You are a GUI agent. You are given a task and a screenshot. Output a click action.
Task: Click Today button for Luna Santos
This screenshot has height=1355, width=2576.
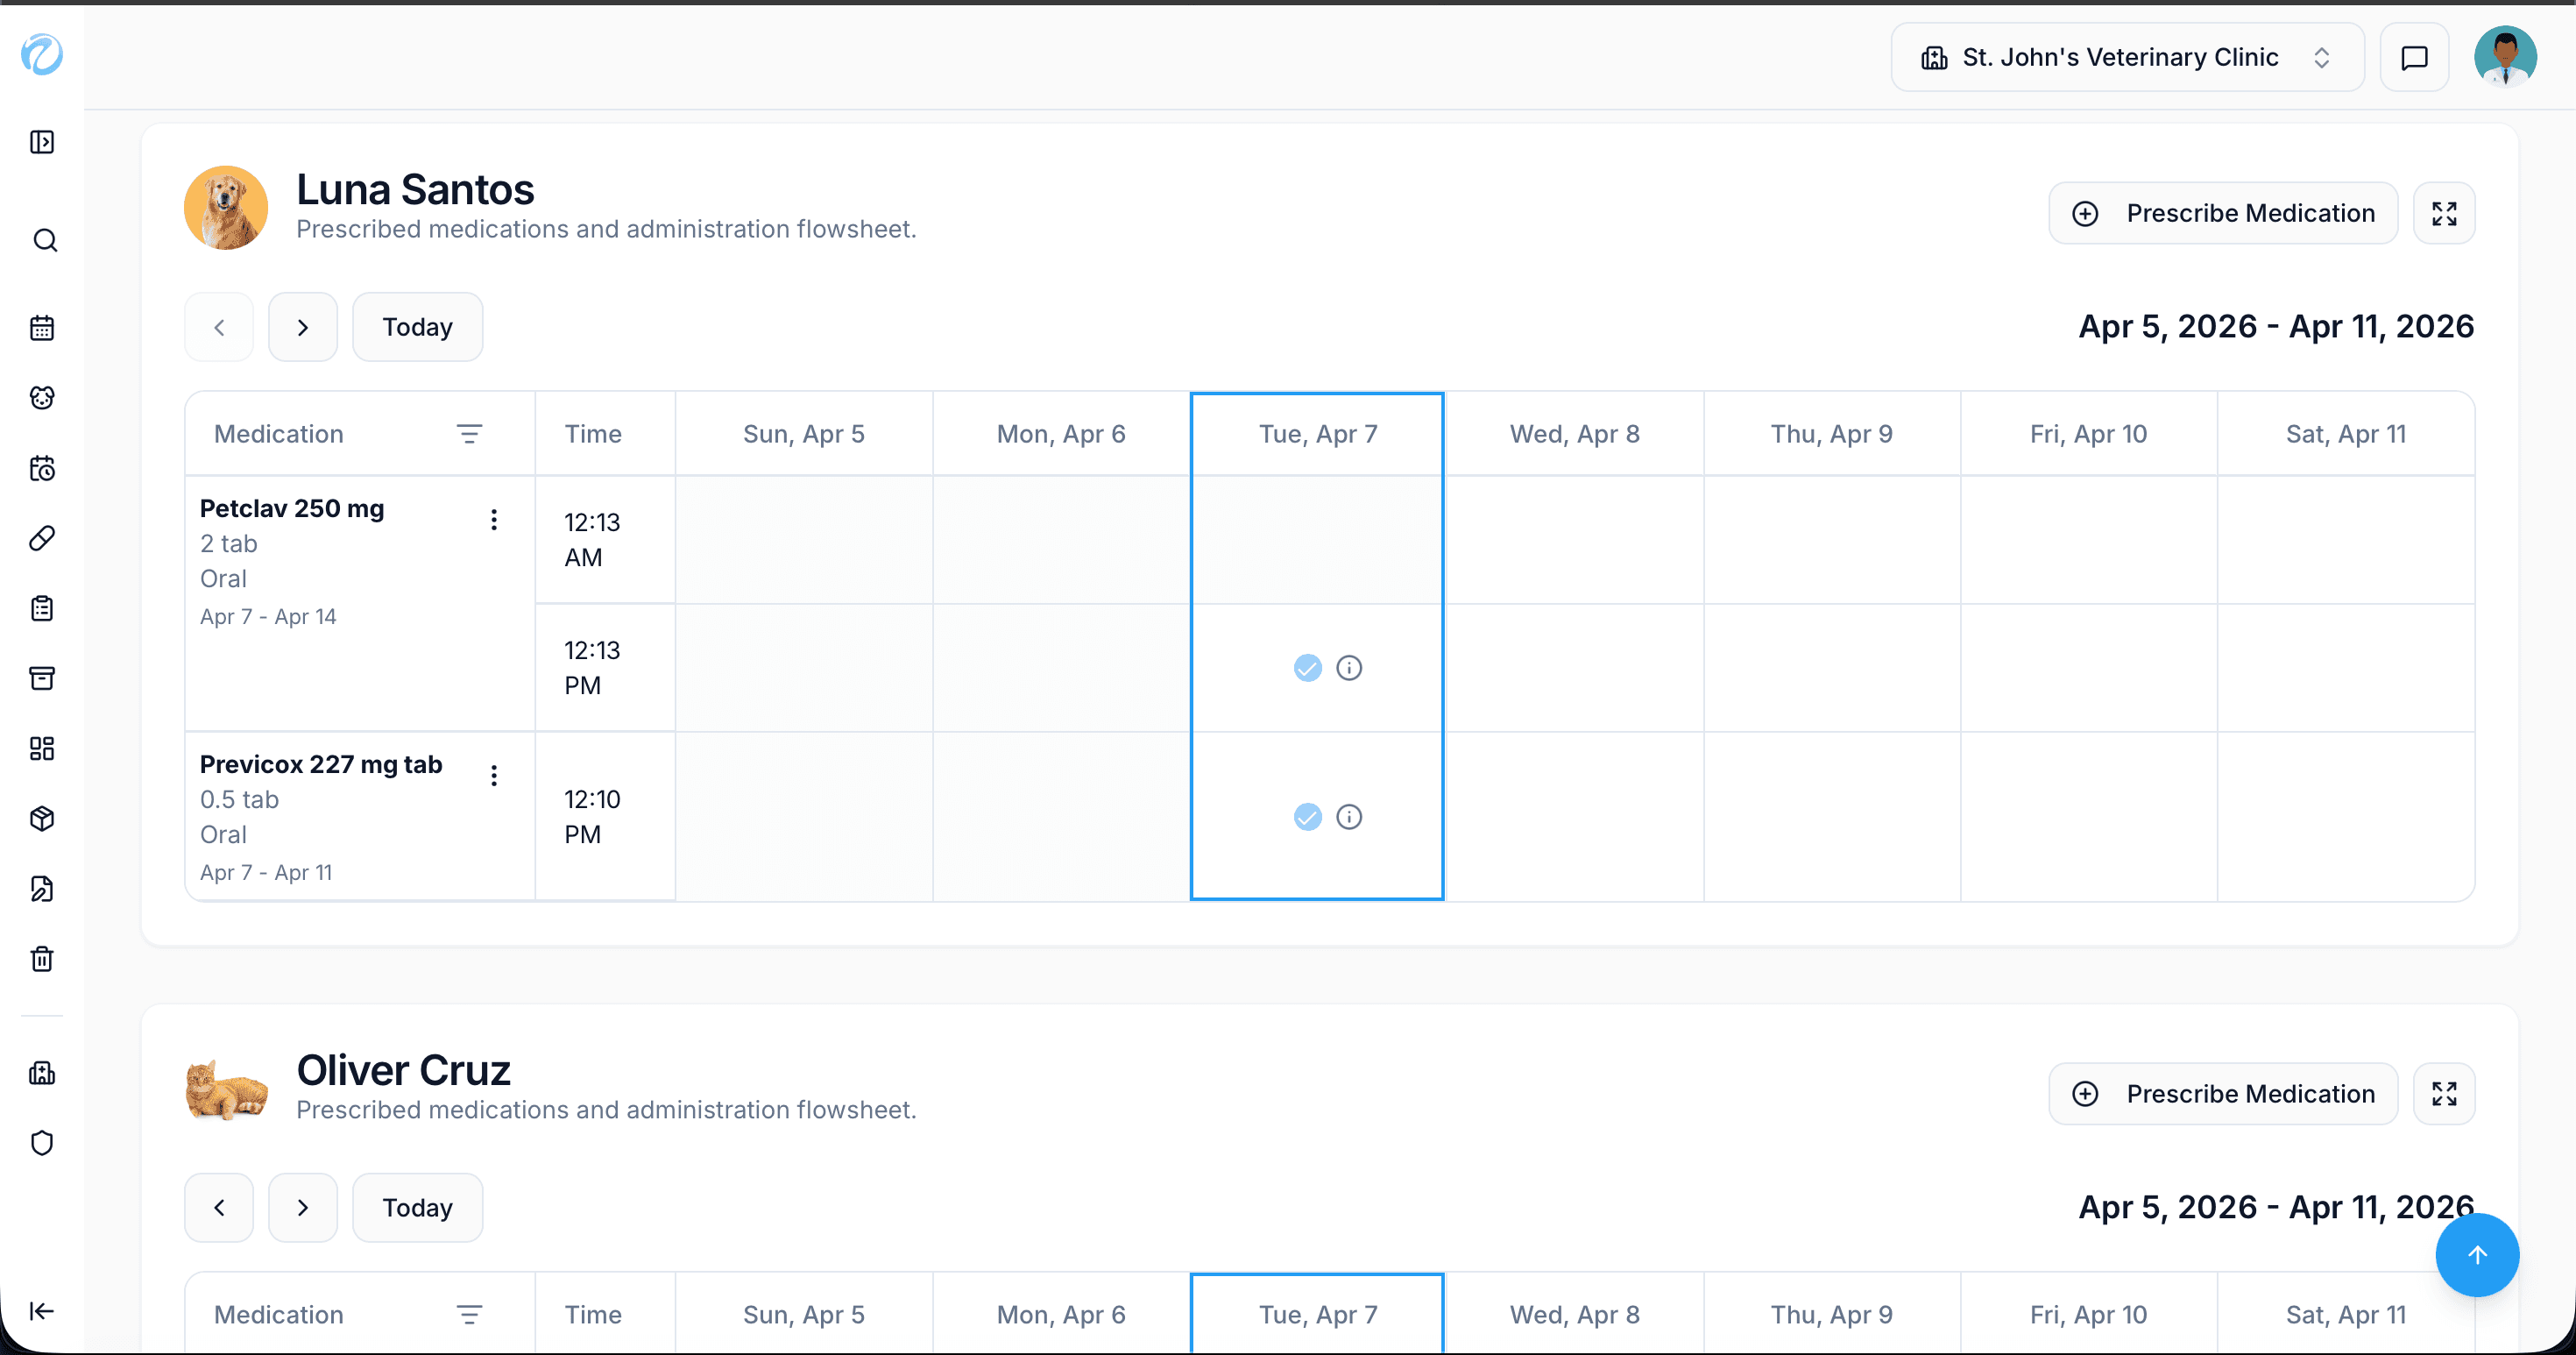417,327
